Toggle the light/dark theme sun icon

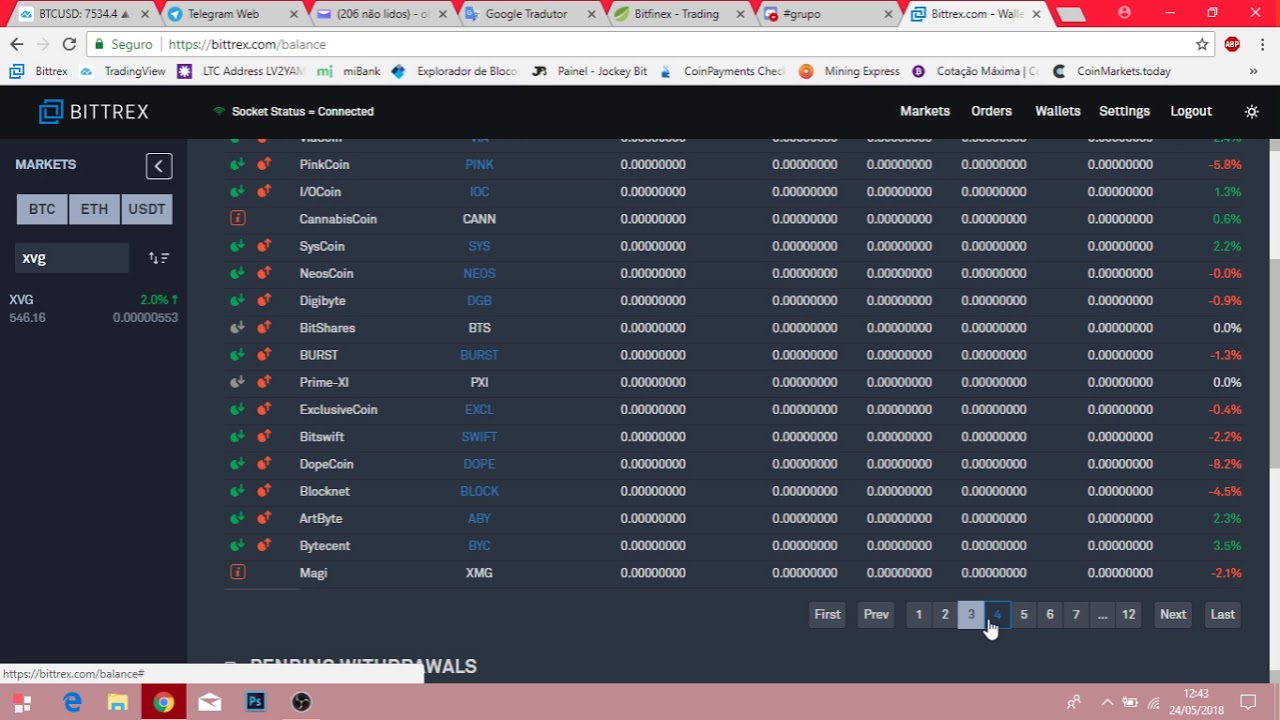1251,111
